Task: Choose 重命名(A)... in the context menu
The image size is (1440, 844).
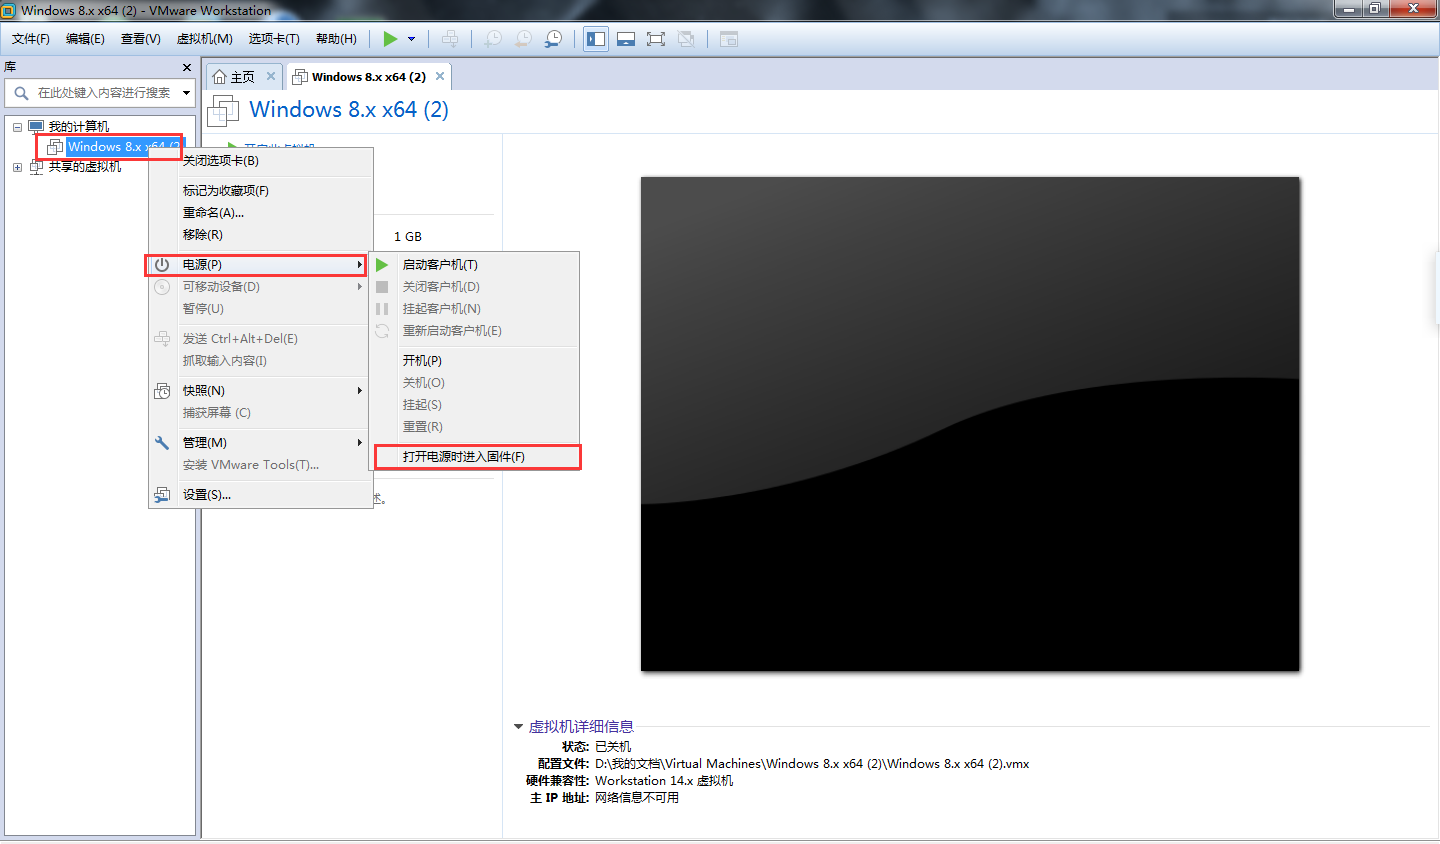Action: click(213, 213)
